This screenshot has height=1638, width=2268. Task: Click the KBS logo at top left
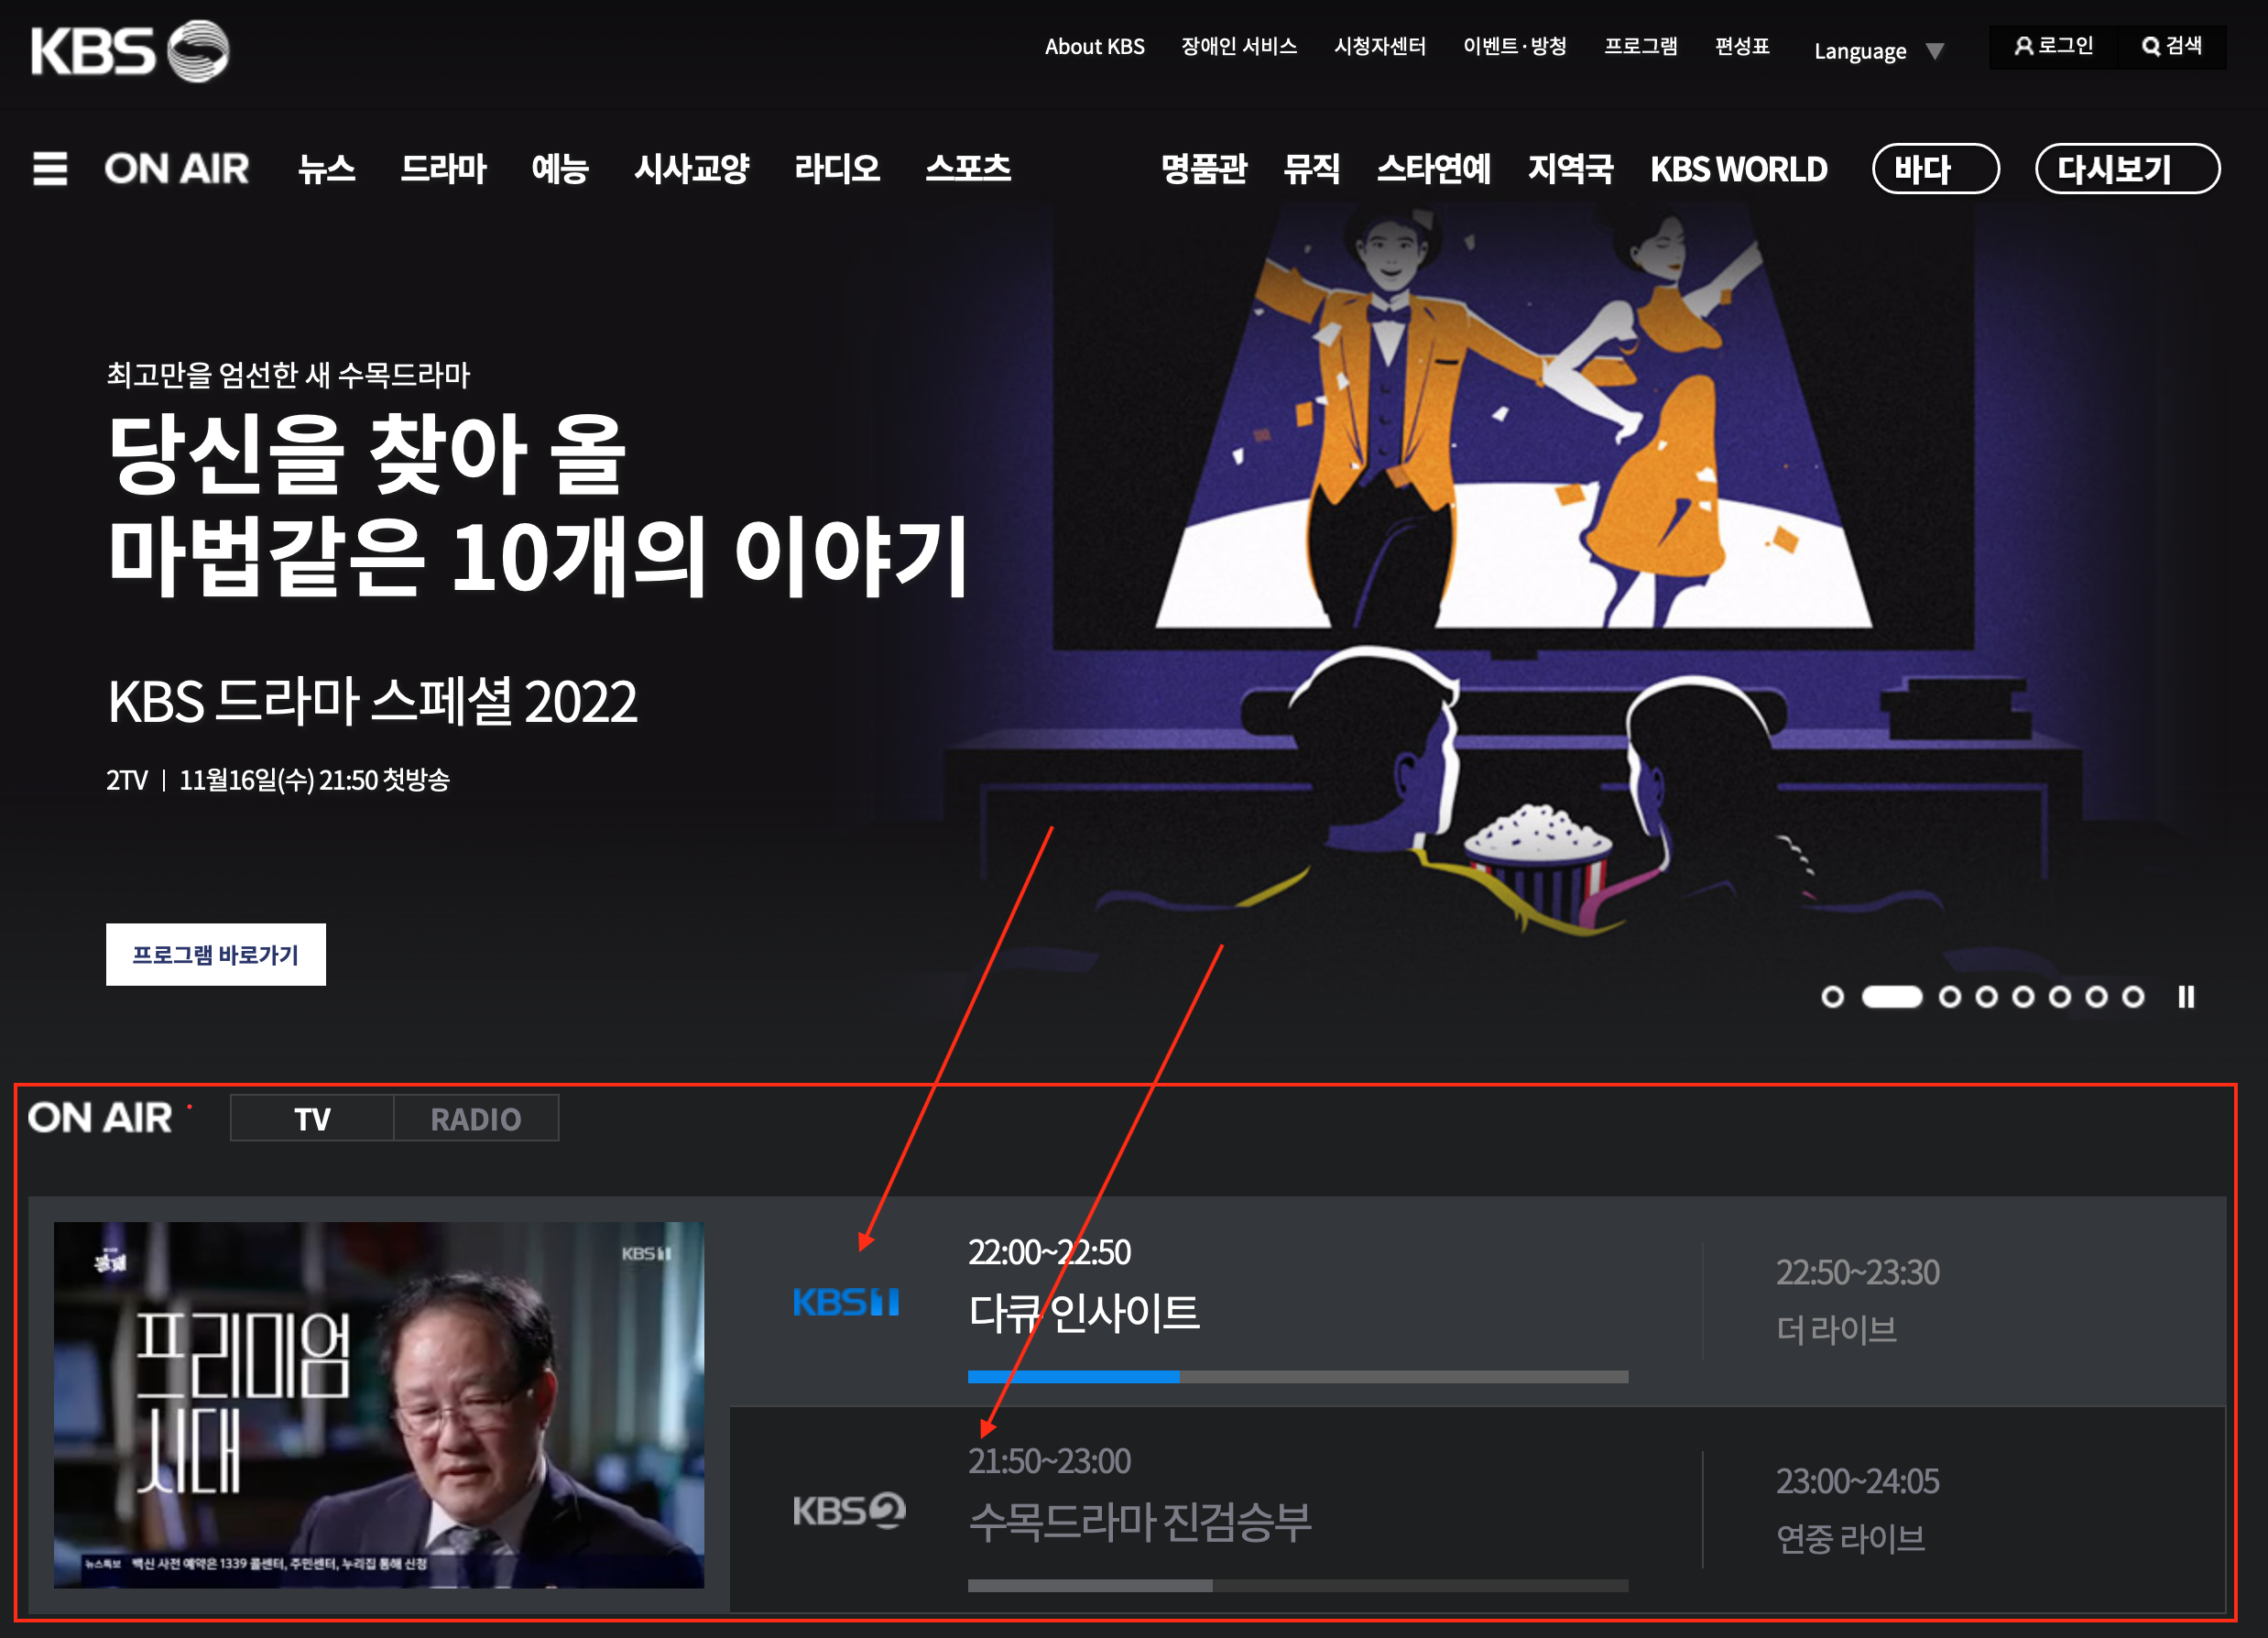coord(130,50)
